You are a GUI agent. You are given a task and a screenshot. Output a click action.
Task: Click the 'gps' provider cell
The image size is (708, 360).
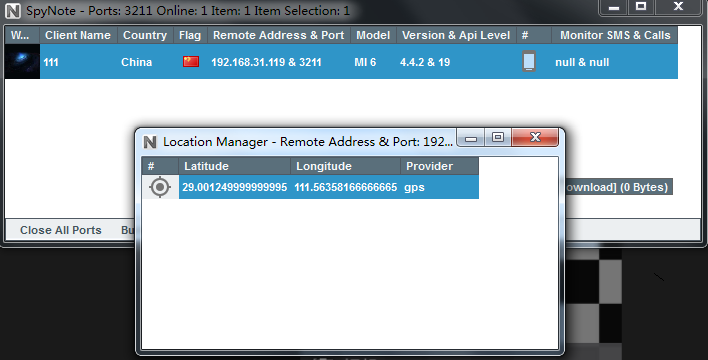pos(414,187)
